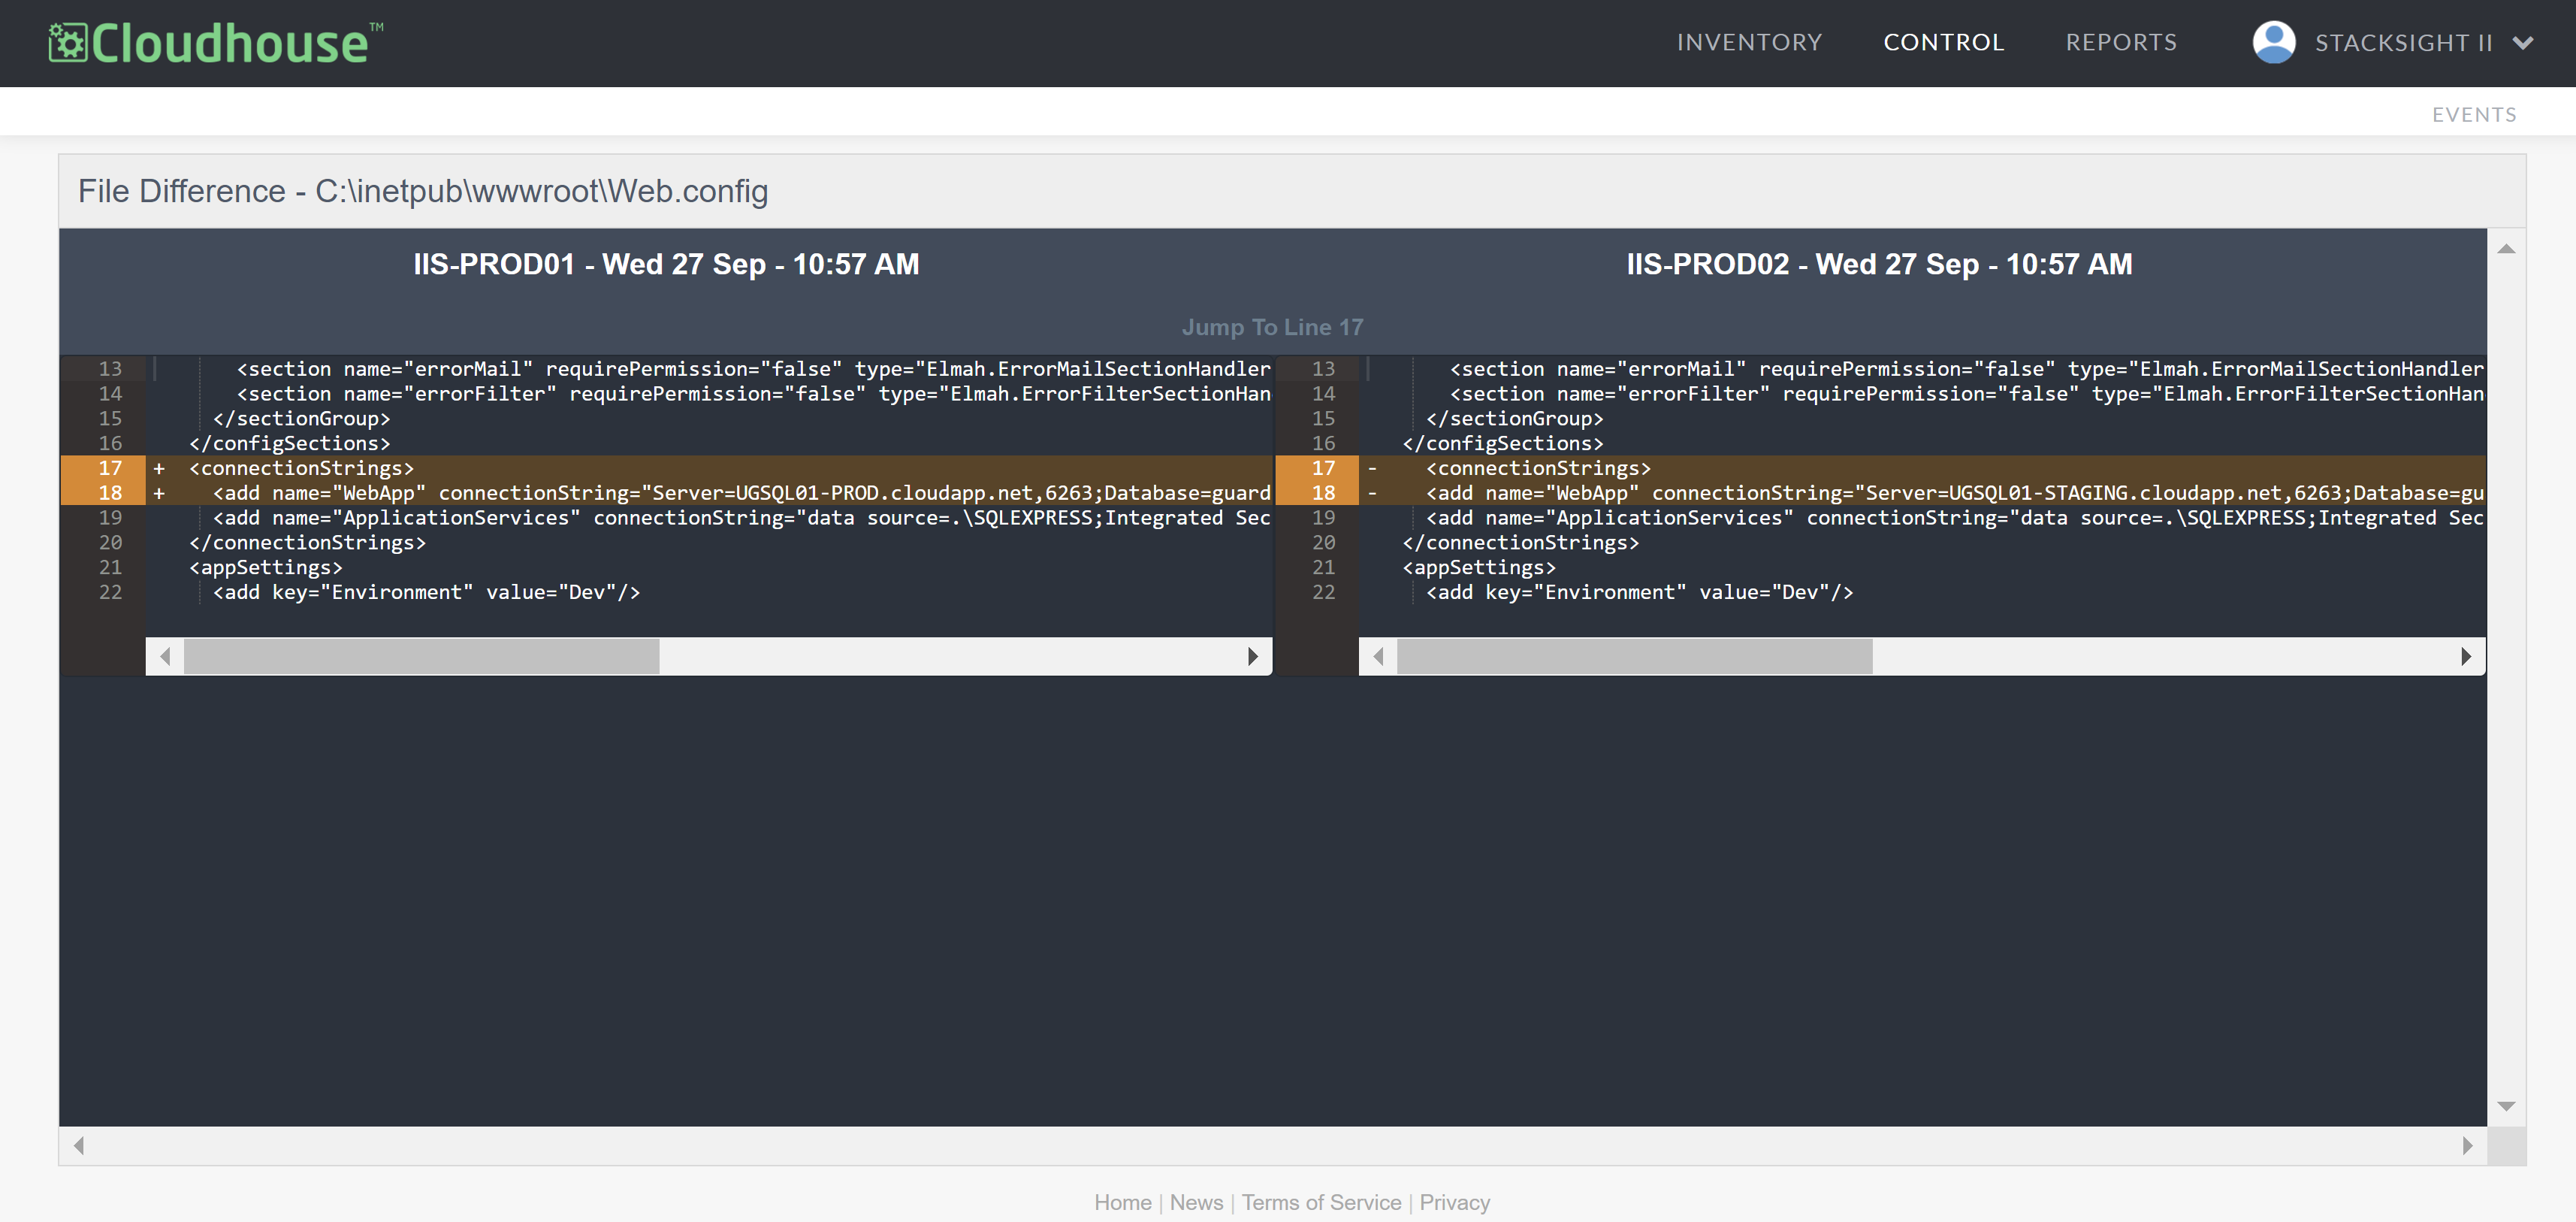Screen dimensions: 2576x1222
Task: Click the IIS-PROD02 horizontal scrollbar thumb
Action: tap(1634, 656)
